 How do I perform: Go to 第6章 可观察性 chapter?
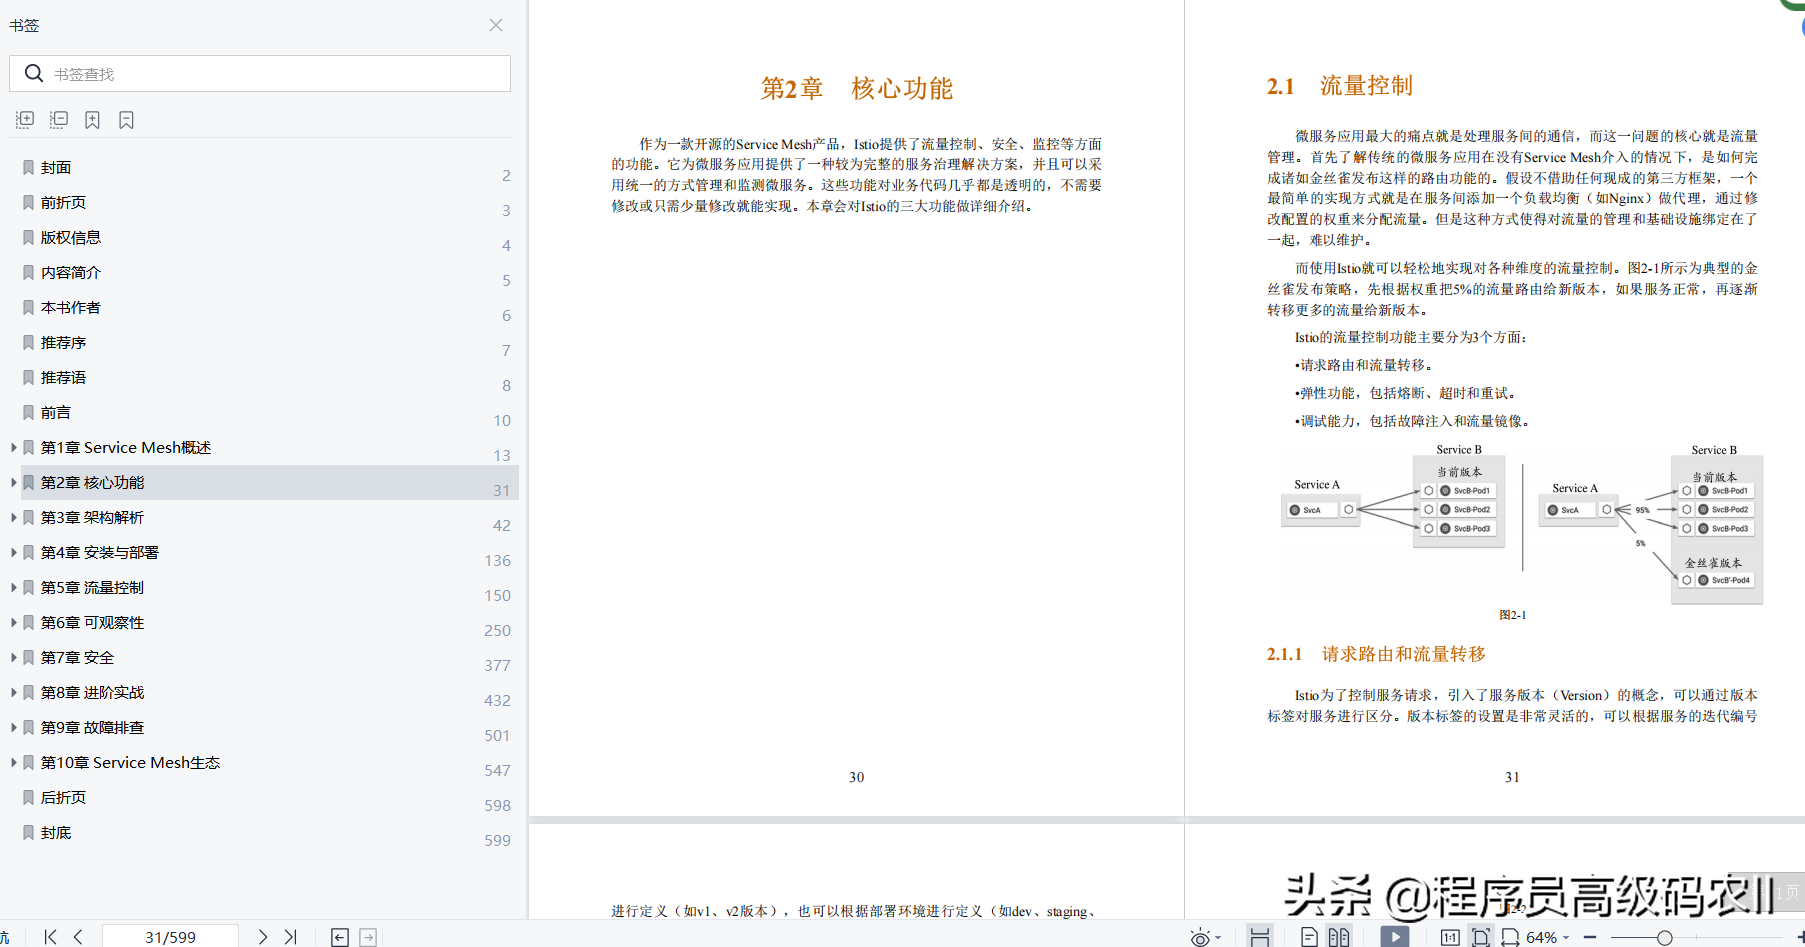[92, 622]
